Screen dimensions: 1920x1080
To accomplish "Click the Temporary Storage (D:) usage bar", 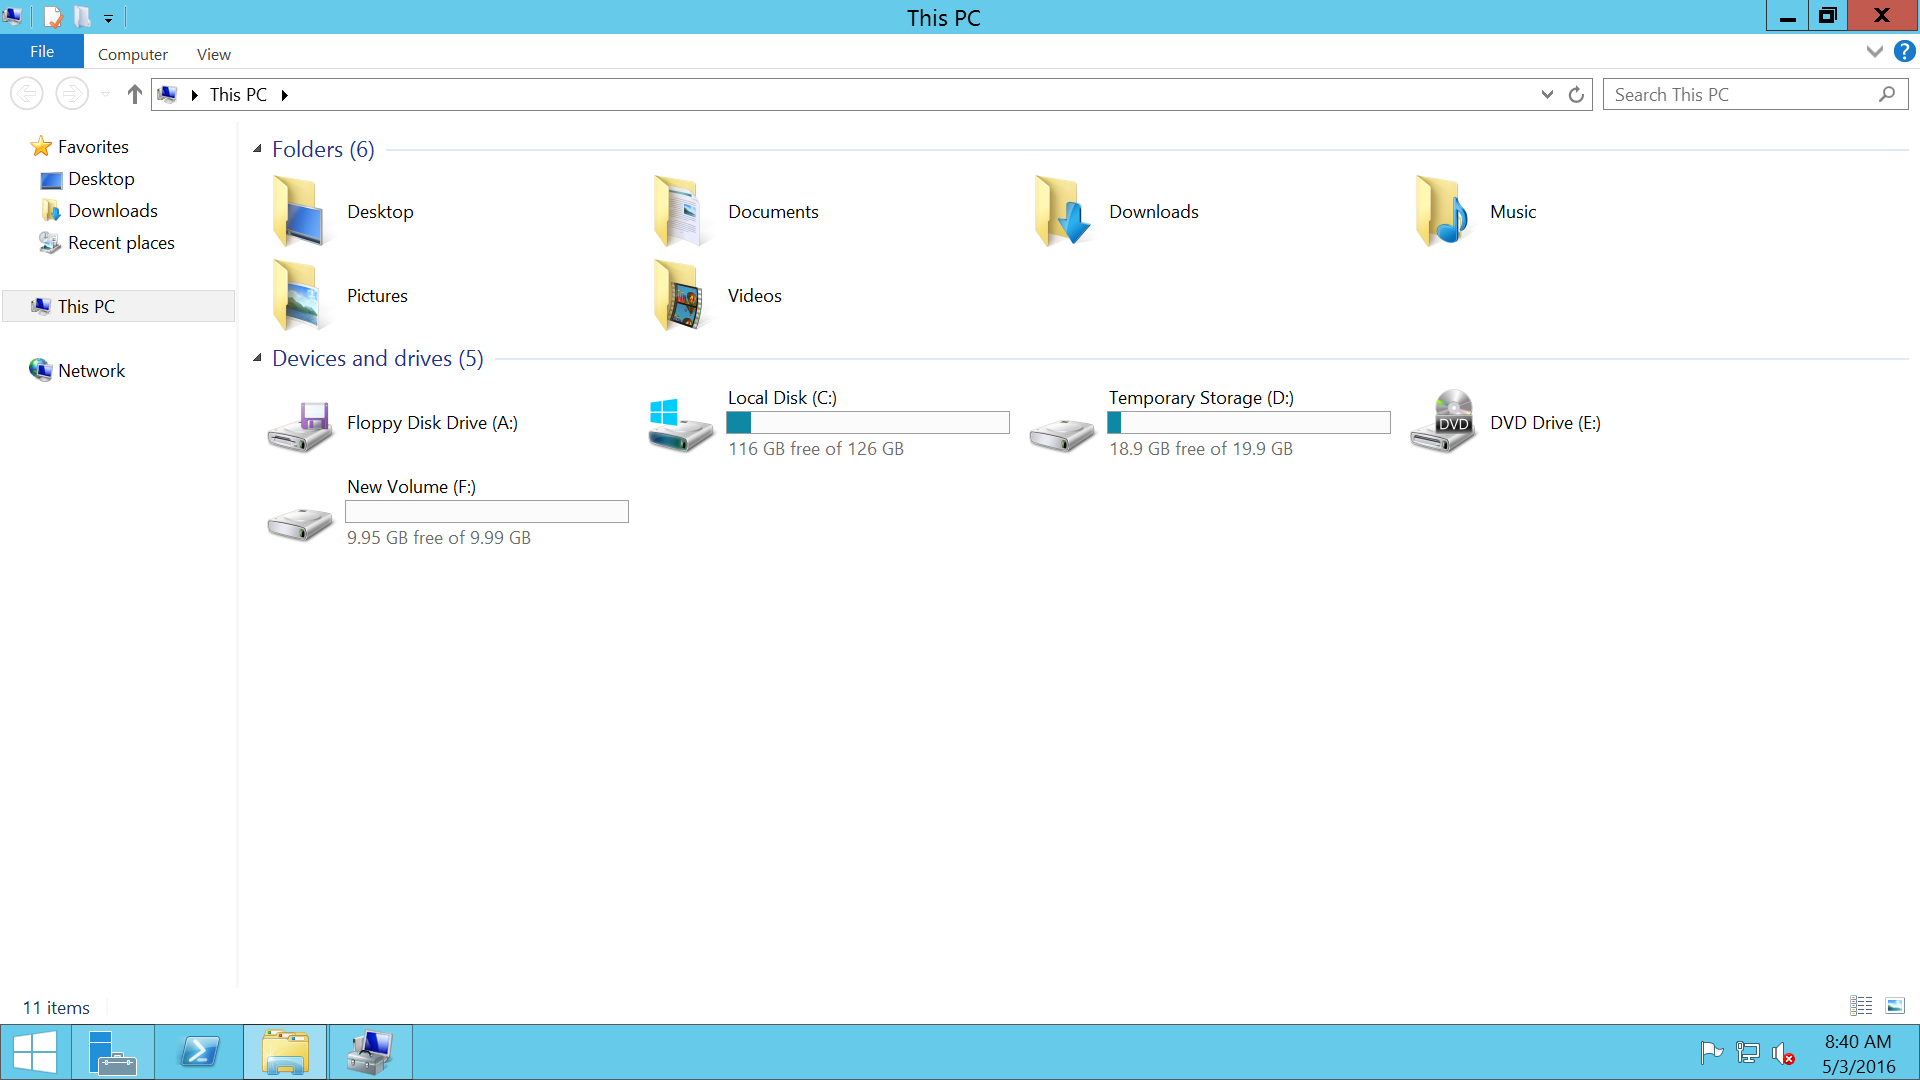I will point(1249,422).
